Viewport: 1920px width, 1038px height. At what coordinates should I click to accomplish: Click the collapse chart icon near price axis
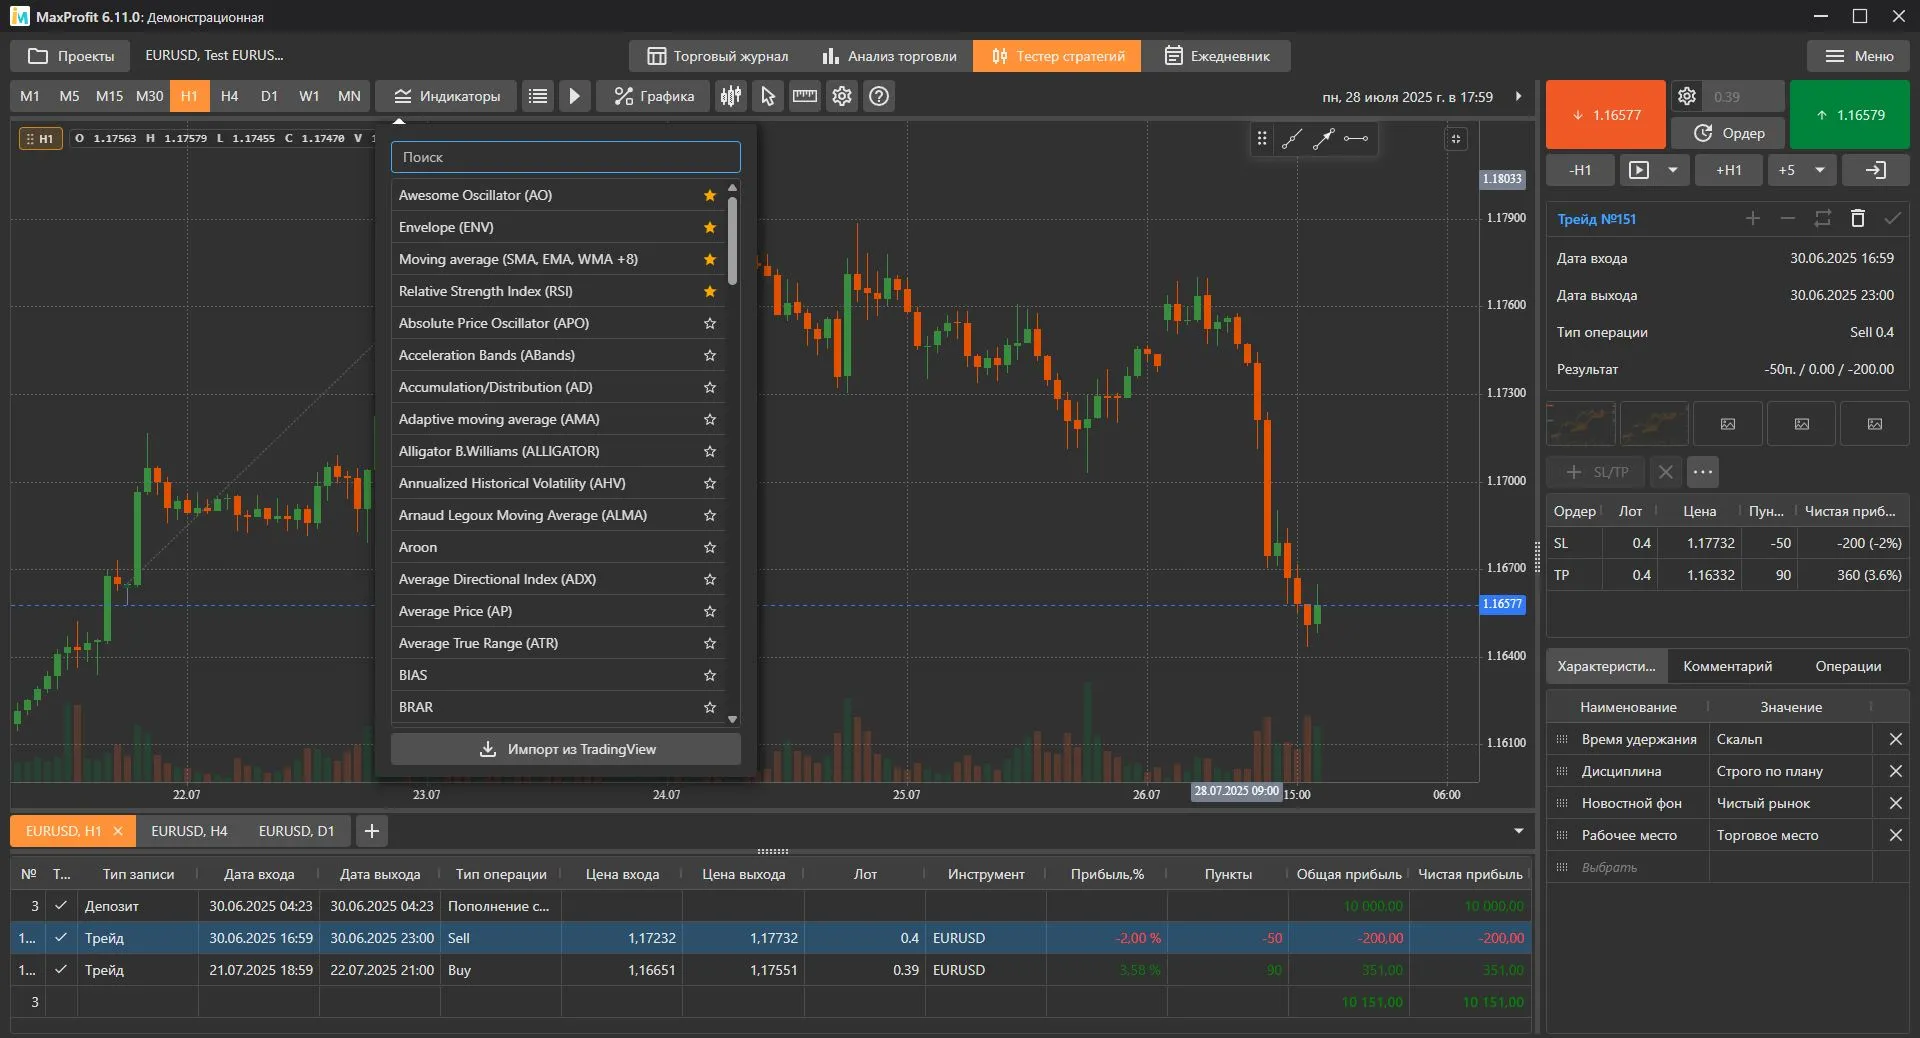pyautogui.click(x=1457, y=139)
